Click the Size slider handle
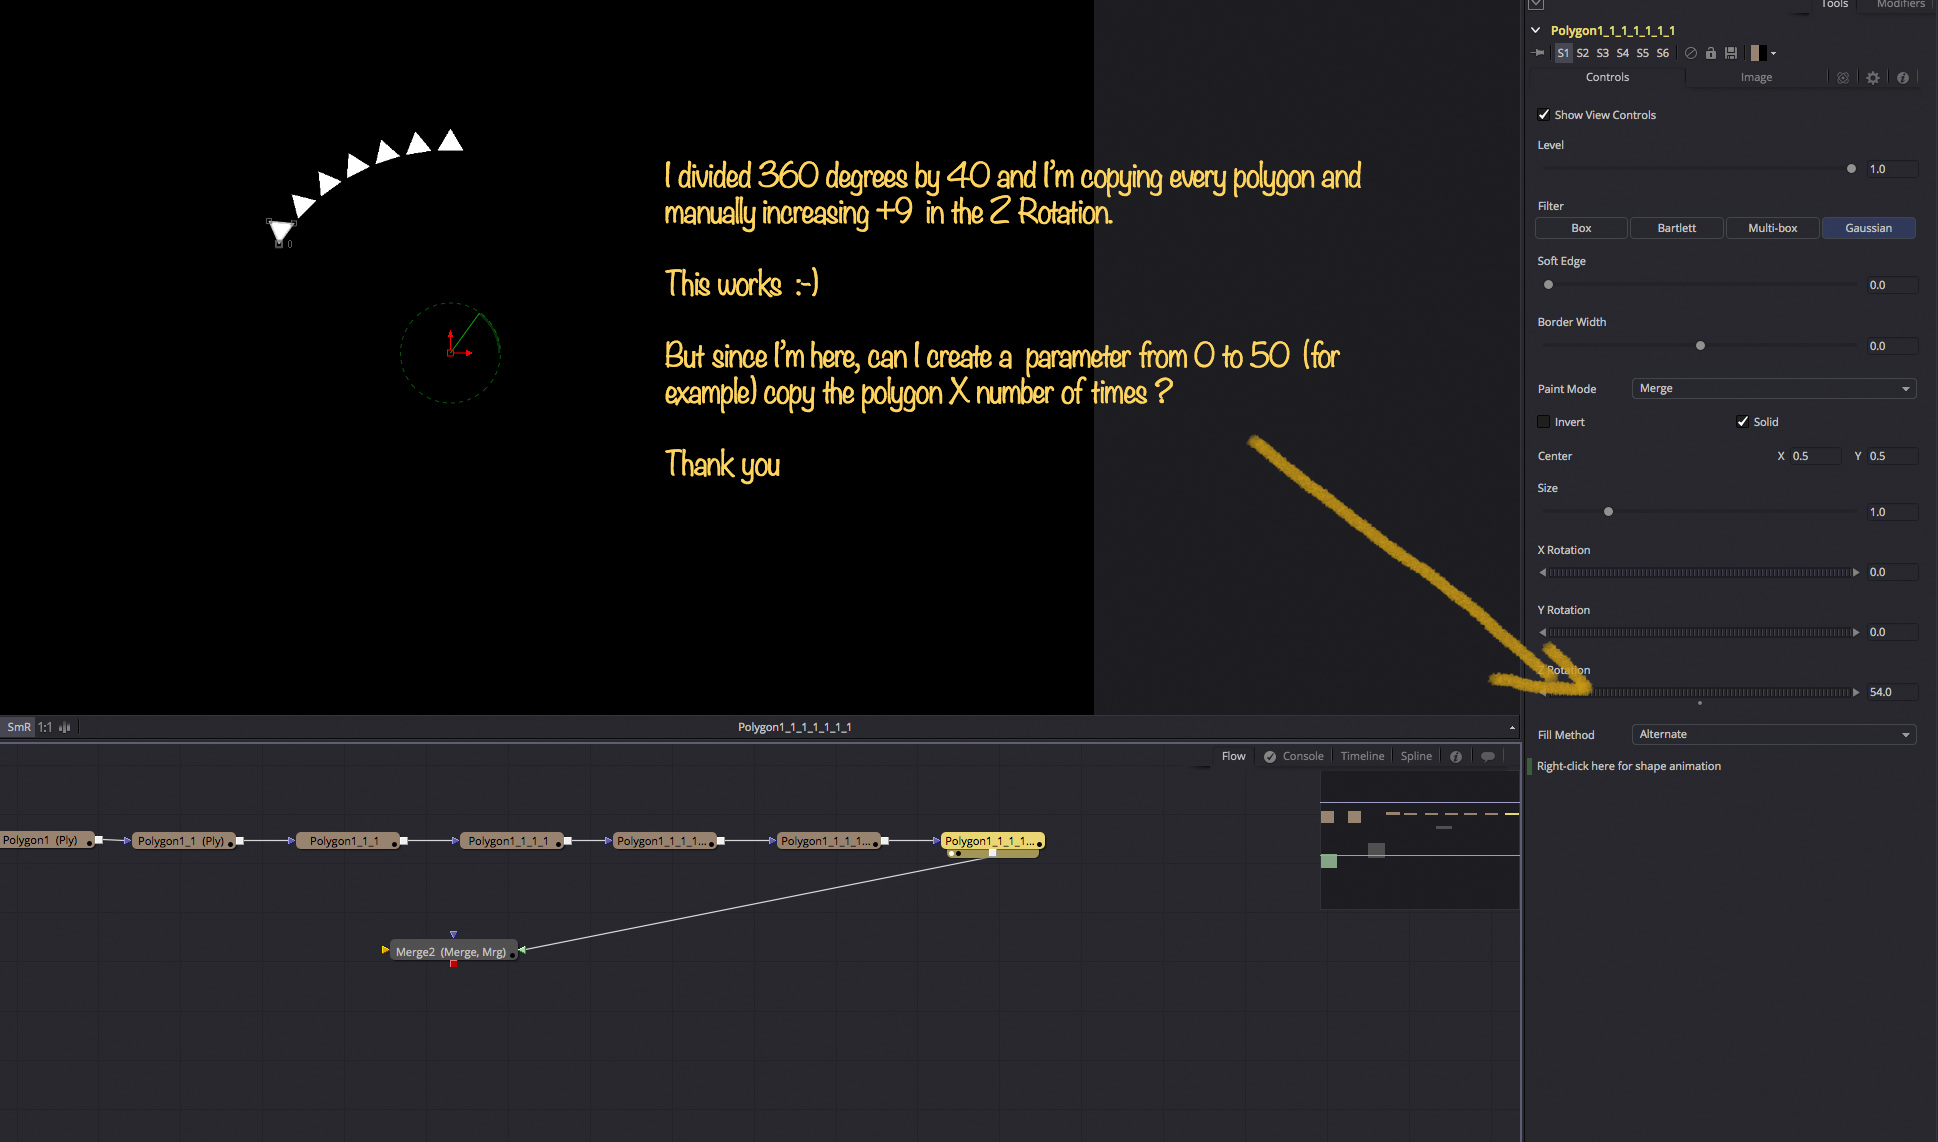The image size is (1938, 1142). click(1608, 512)
